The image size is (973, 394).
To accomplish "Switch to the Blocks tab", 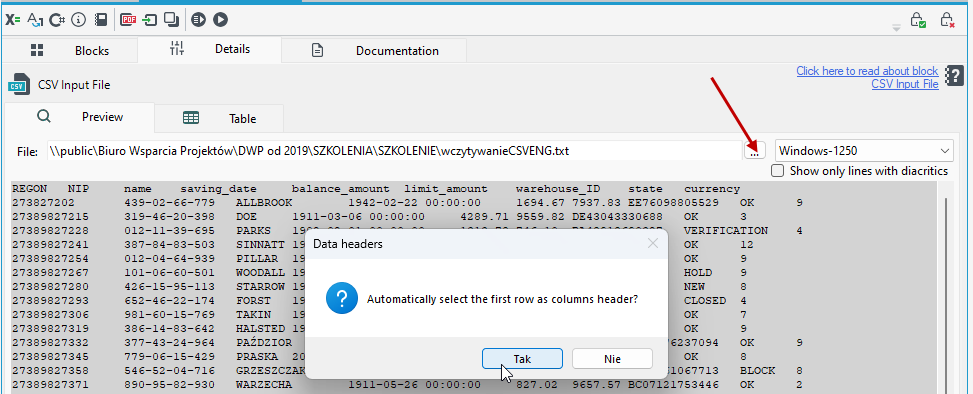I will 70,51.
